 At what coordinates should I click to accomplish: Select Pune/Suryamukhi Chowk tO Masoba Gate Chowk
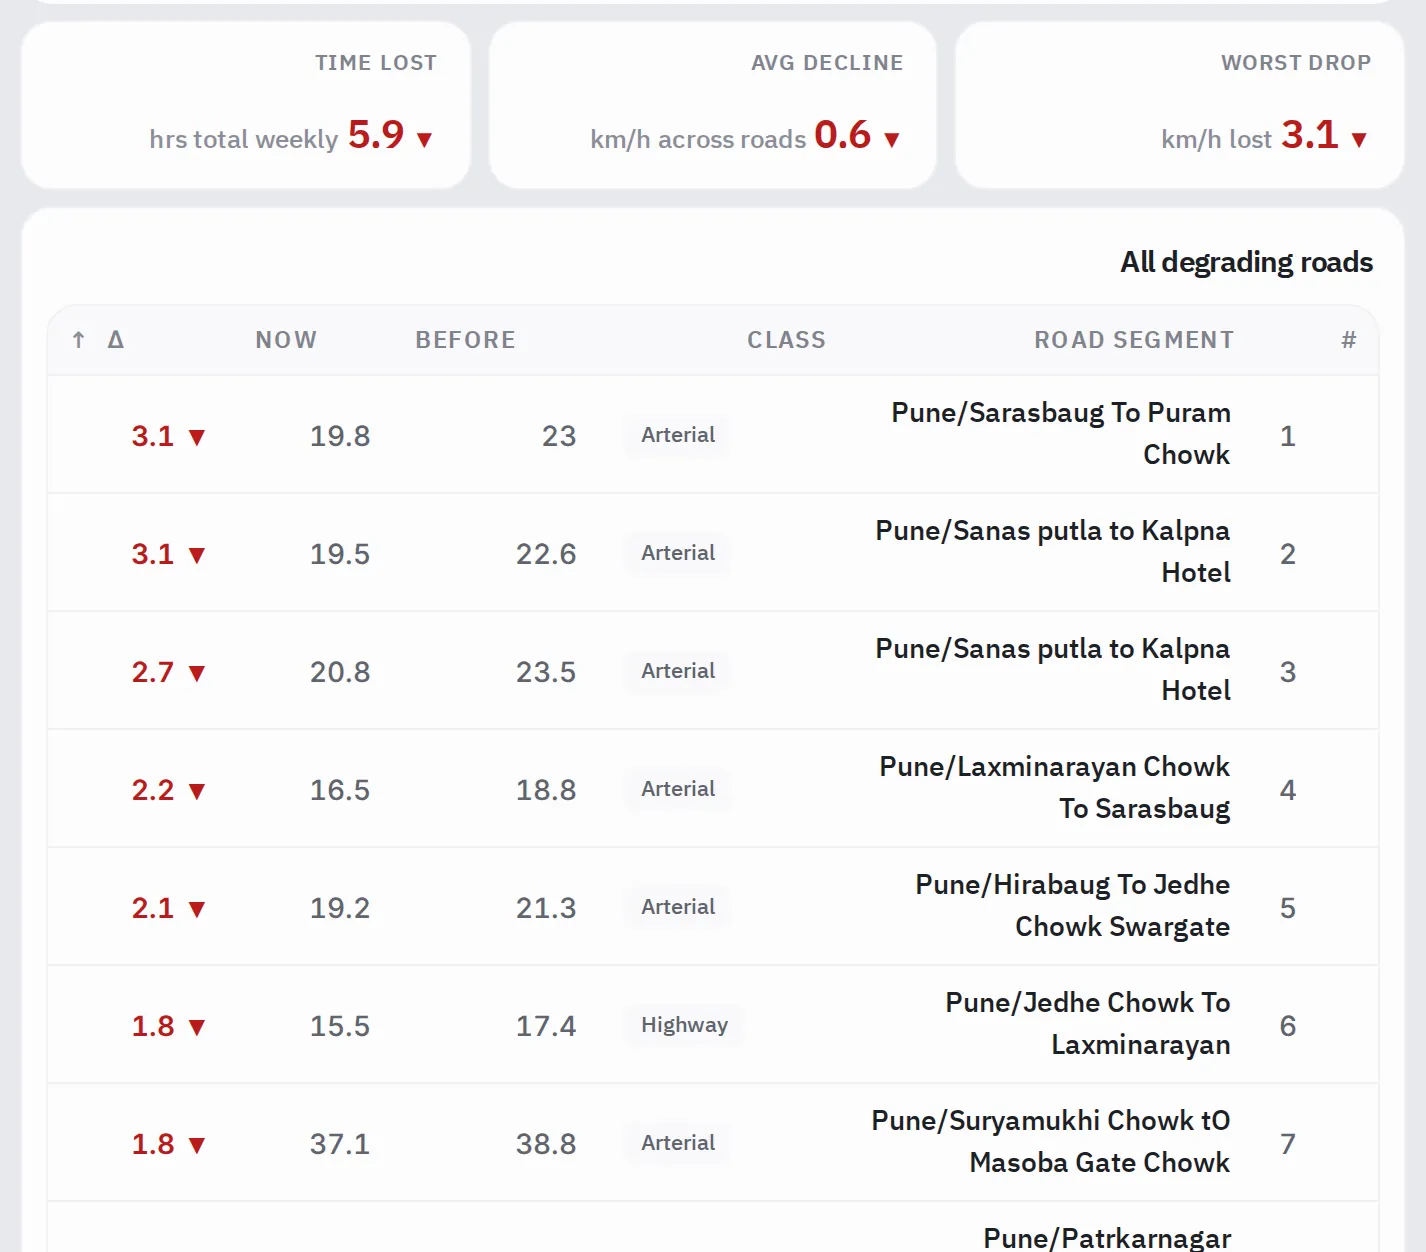(1050, 1142)
